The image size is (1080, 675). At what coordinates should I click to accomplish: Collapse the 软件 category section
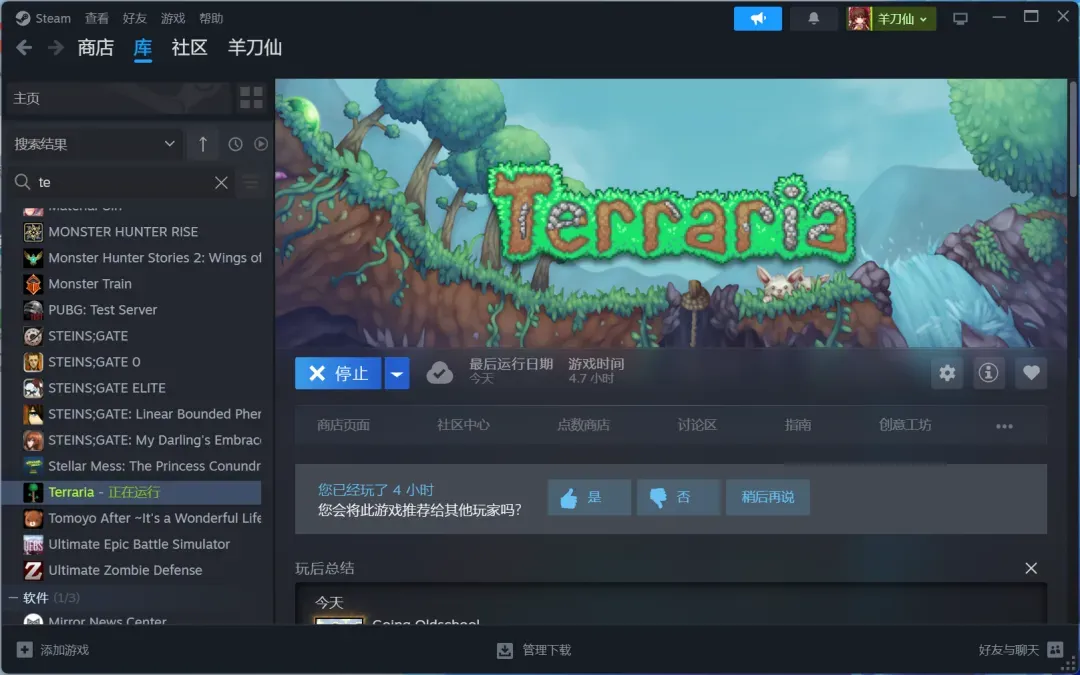pyautogui.click(x=14, y=598)
